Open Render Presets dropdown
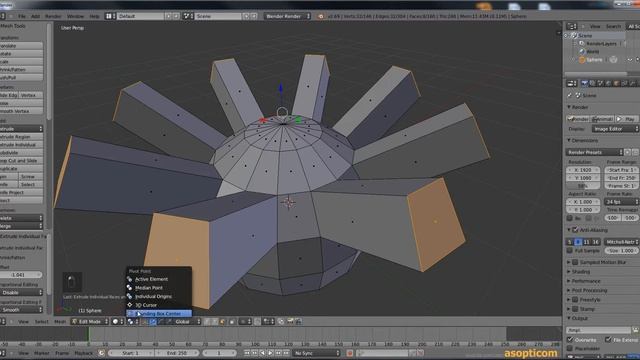640x360 pixels. (x=595, y=152)
